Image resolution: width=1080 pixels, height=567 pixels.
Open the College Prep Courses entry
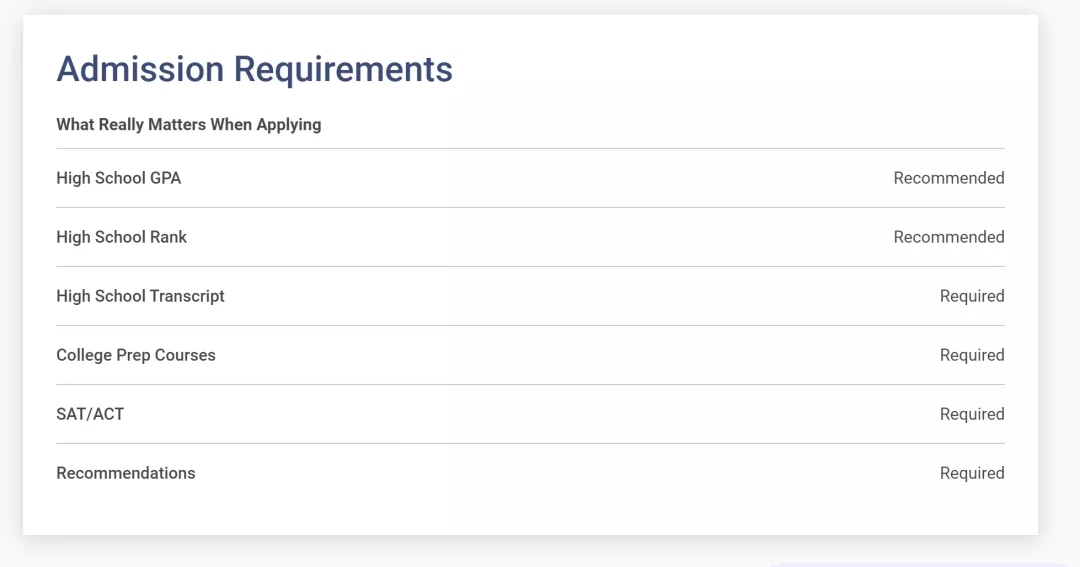[135, 355]
